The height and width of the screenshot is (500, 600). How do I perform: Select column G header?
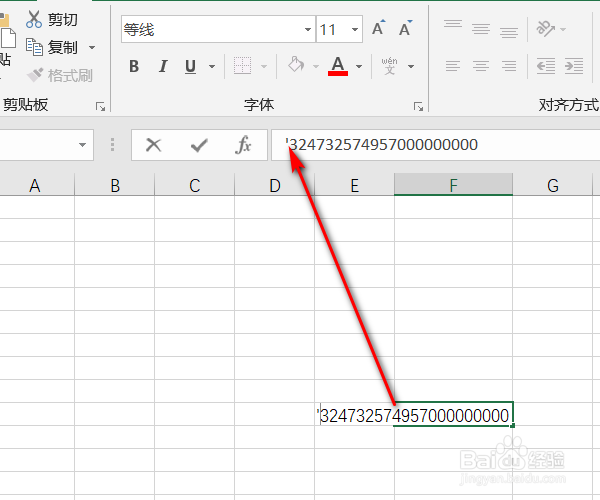(x=553, y=186)
